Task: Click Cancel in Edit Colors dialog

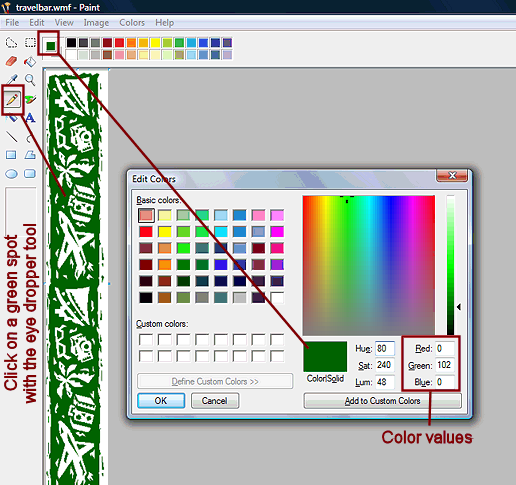Action: point(215,401)
